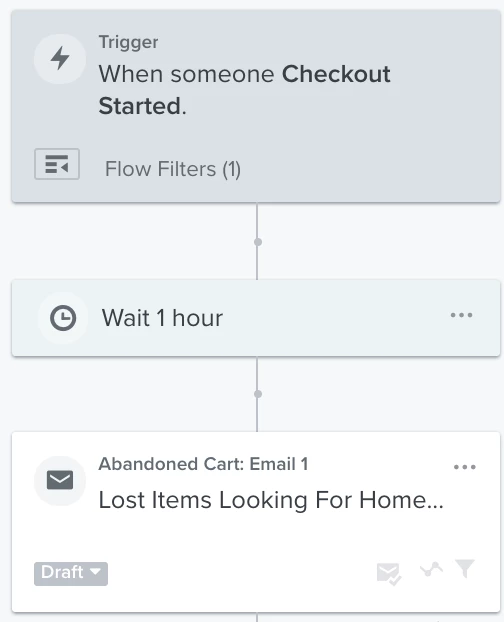Click the lightning bolt trigger icon
The image size is (504, 622).
[60, 59]
